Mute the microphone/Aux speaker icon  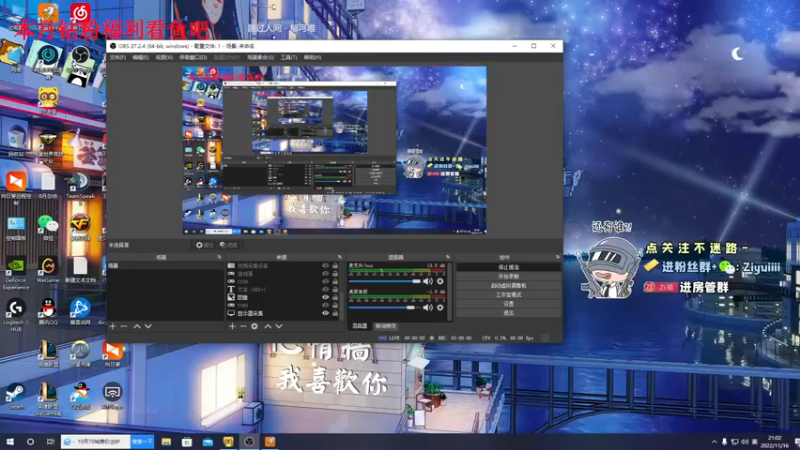(x=428, y=281)
